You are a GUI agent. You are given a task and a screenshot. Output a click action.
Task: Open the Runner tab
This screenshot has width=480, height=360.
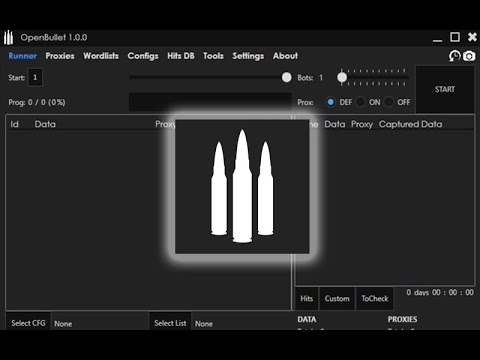click(23, 56)
